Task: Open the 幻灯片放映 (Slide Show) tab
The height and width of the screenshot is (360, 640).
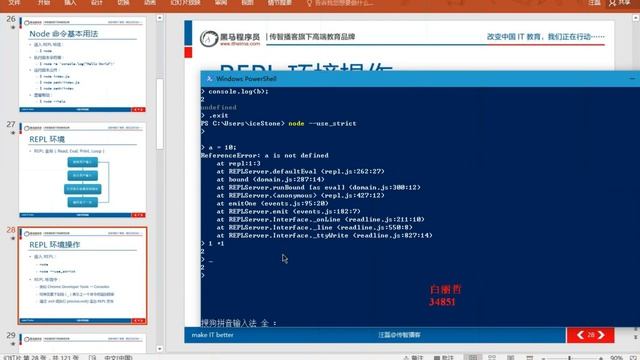Action: [x=186, y=2]
